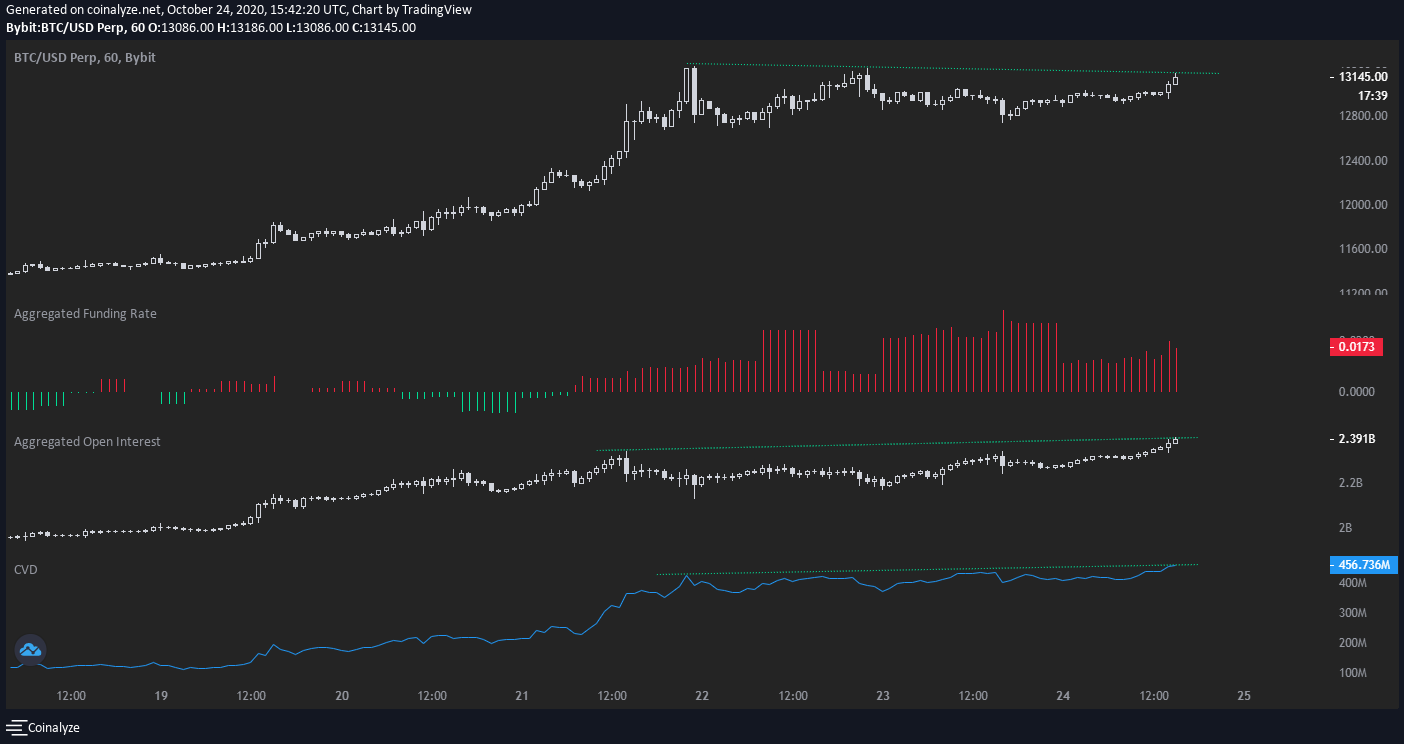Click date label 24 on the time axis

pyautogui.click(x=1063, y=695)
